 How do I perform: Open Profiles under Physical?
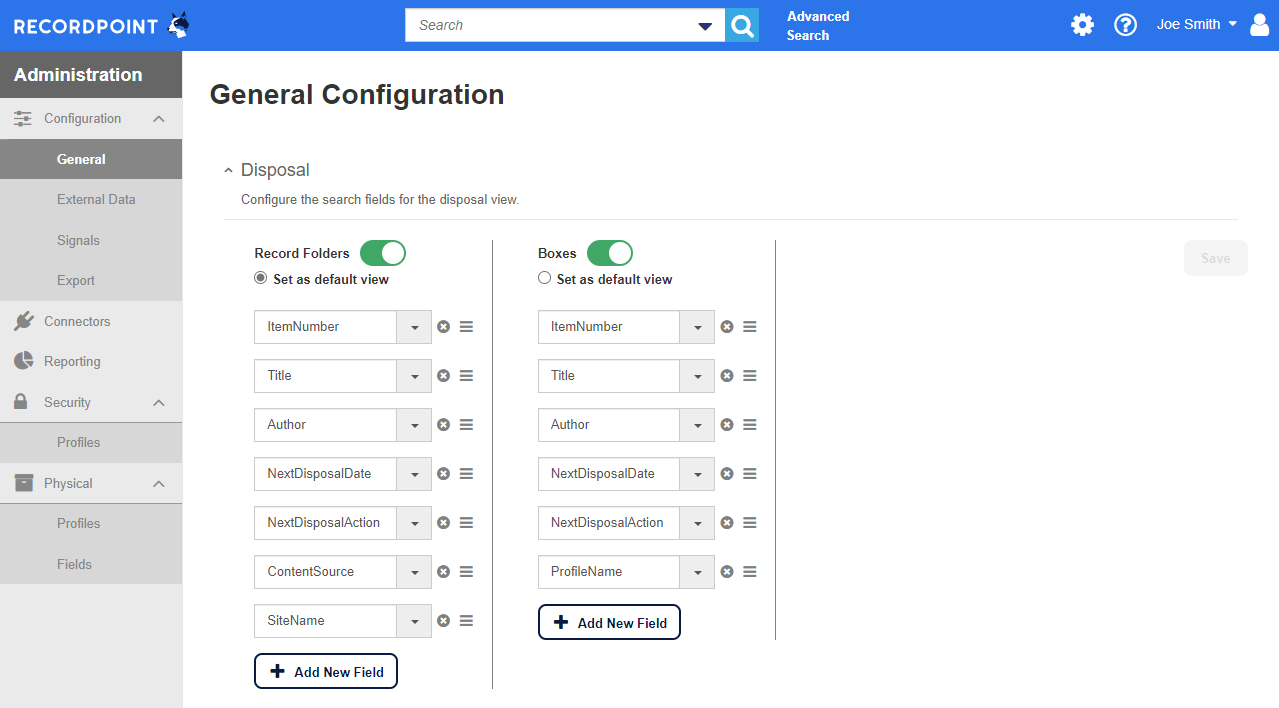pos(91,524)
